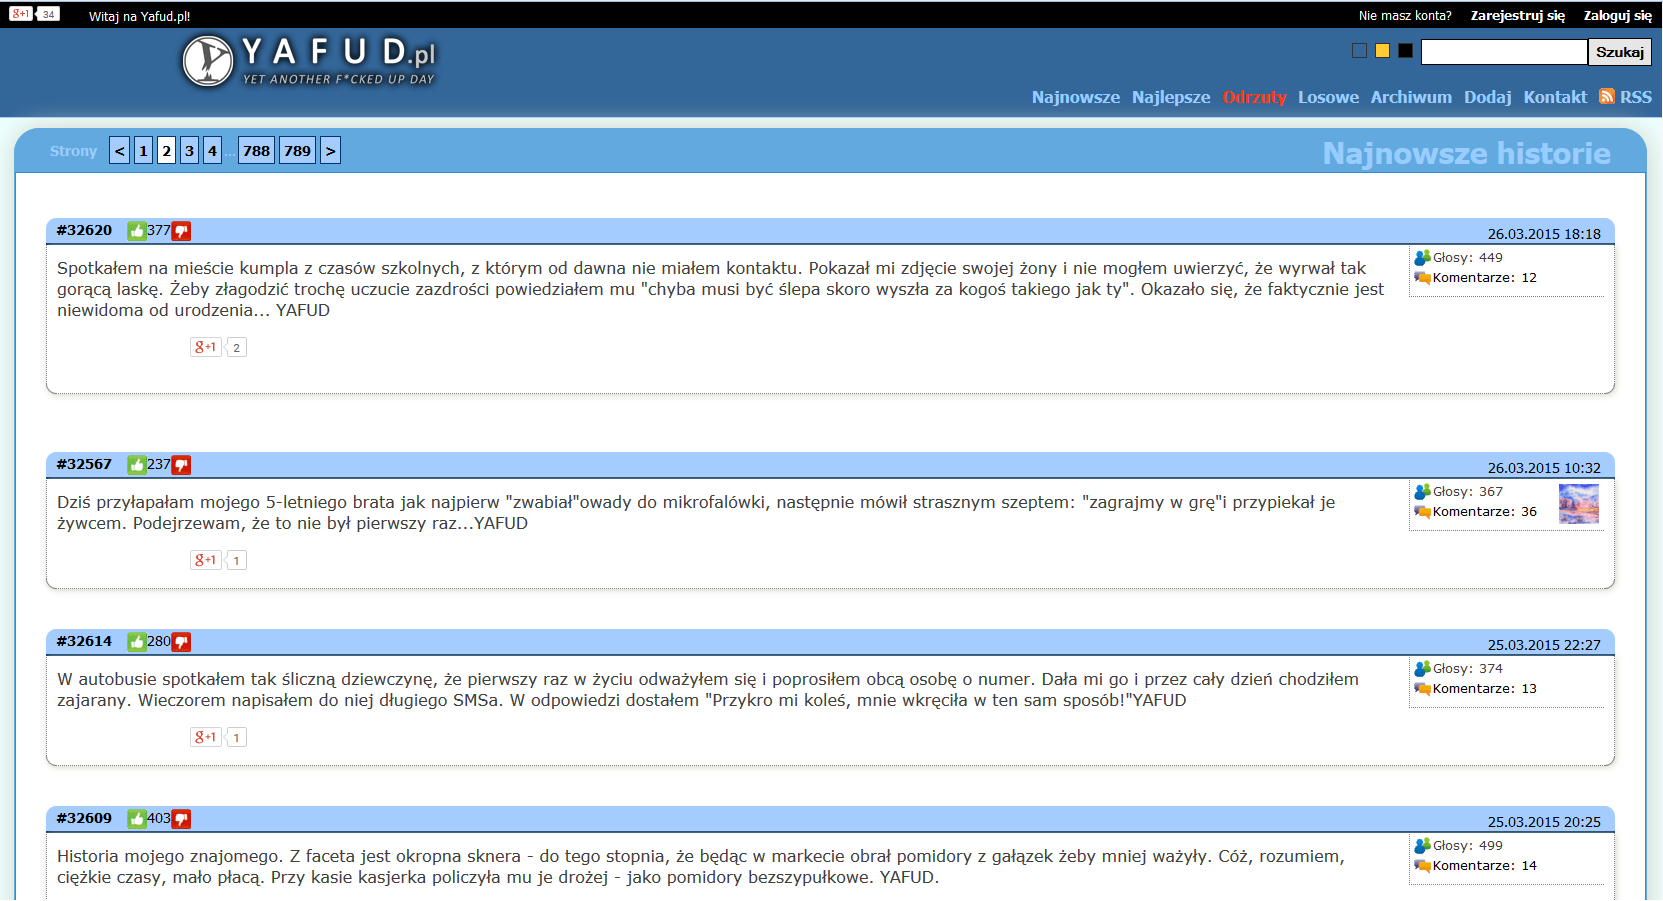
Task: Focus the search input field
Action: [1504, 52]
